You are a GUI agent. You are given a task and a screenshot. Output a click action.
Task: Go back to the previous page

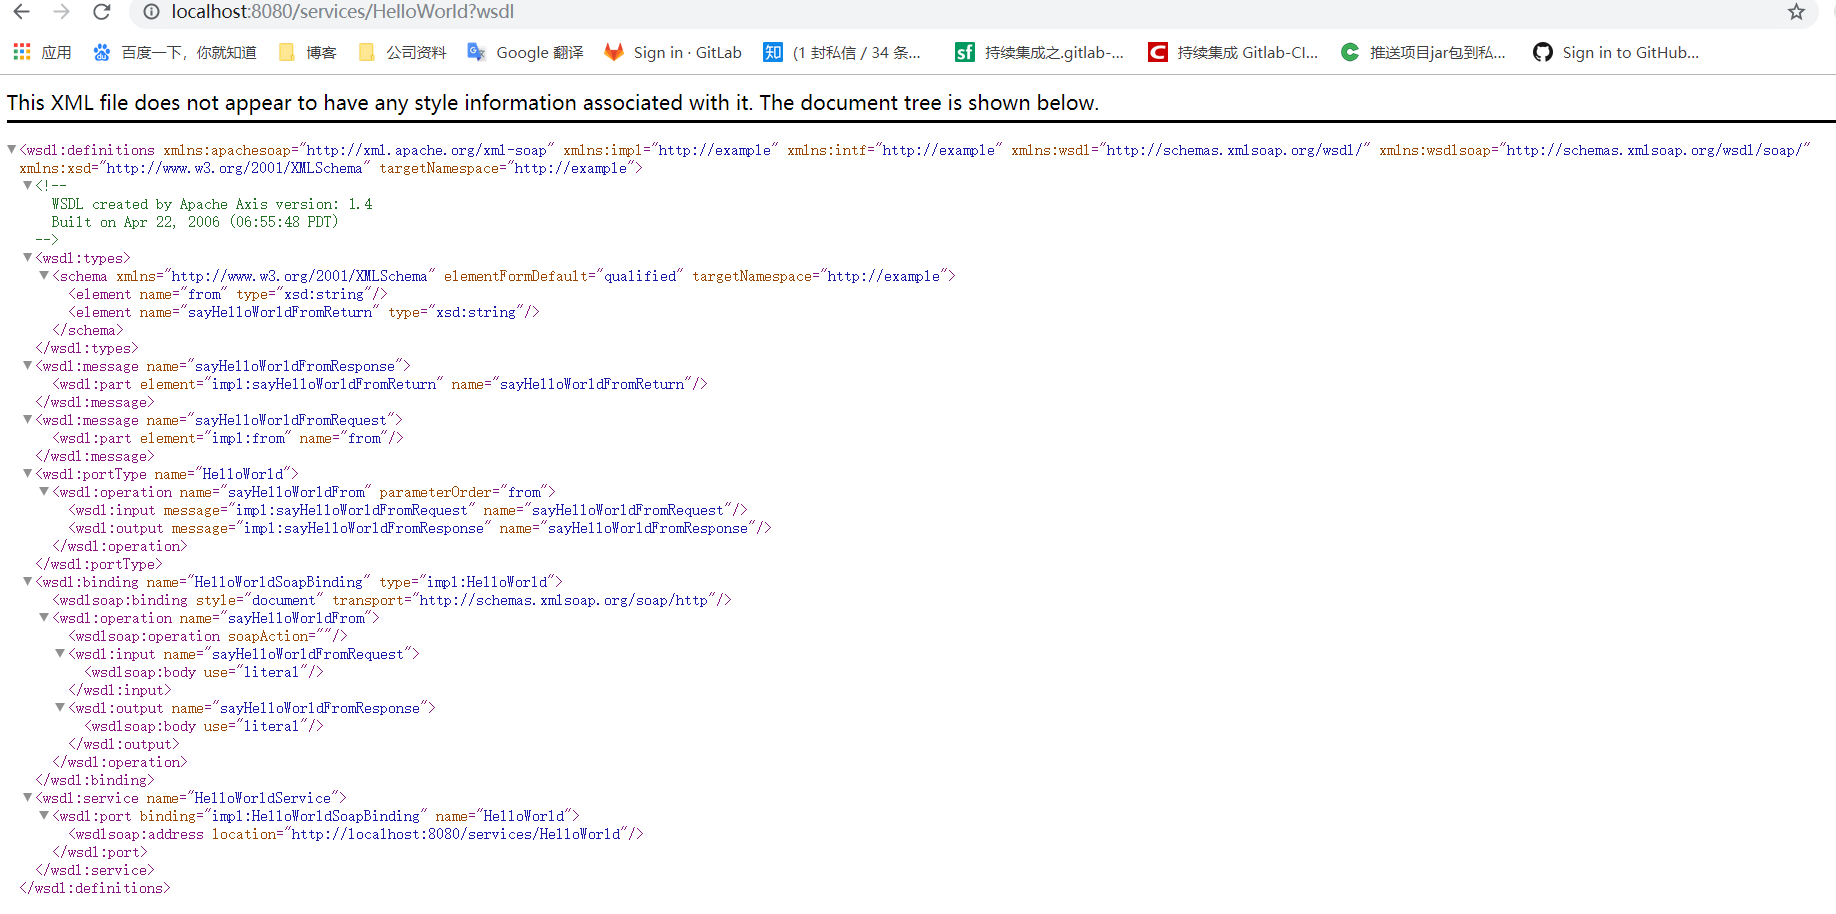tap(21, 12)
